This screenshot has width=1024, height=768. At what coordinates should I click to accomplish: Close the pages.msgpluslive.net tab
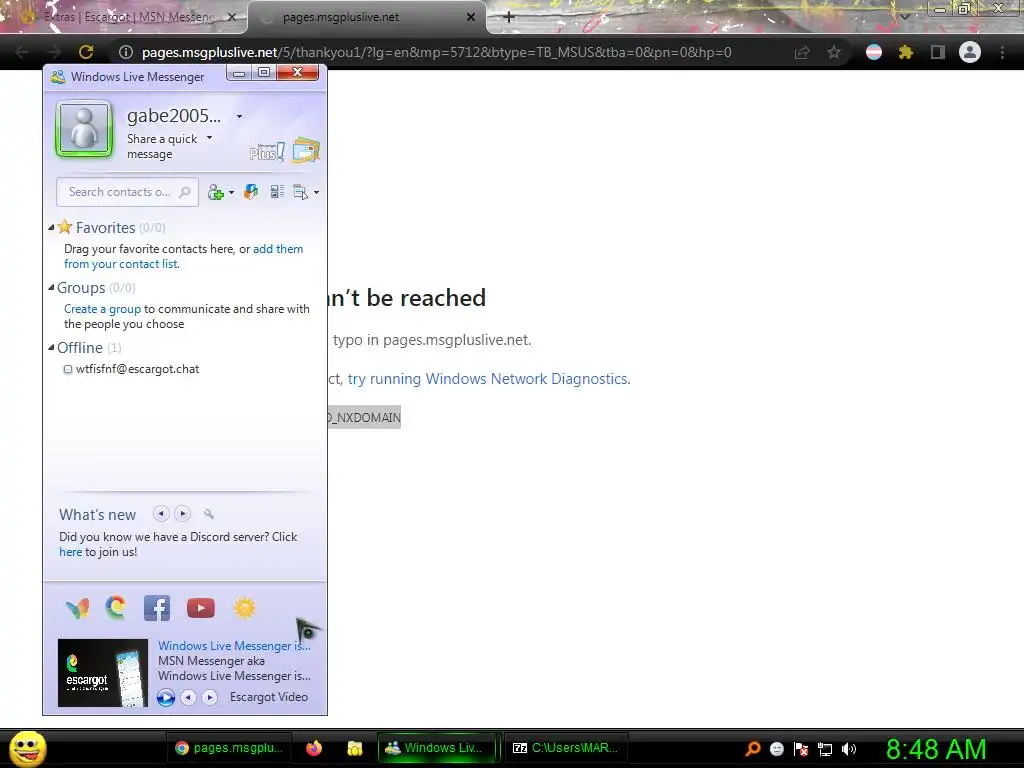point(471,17)
